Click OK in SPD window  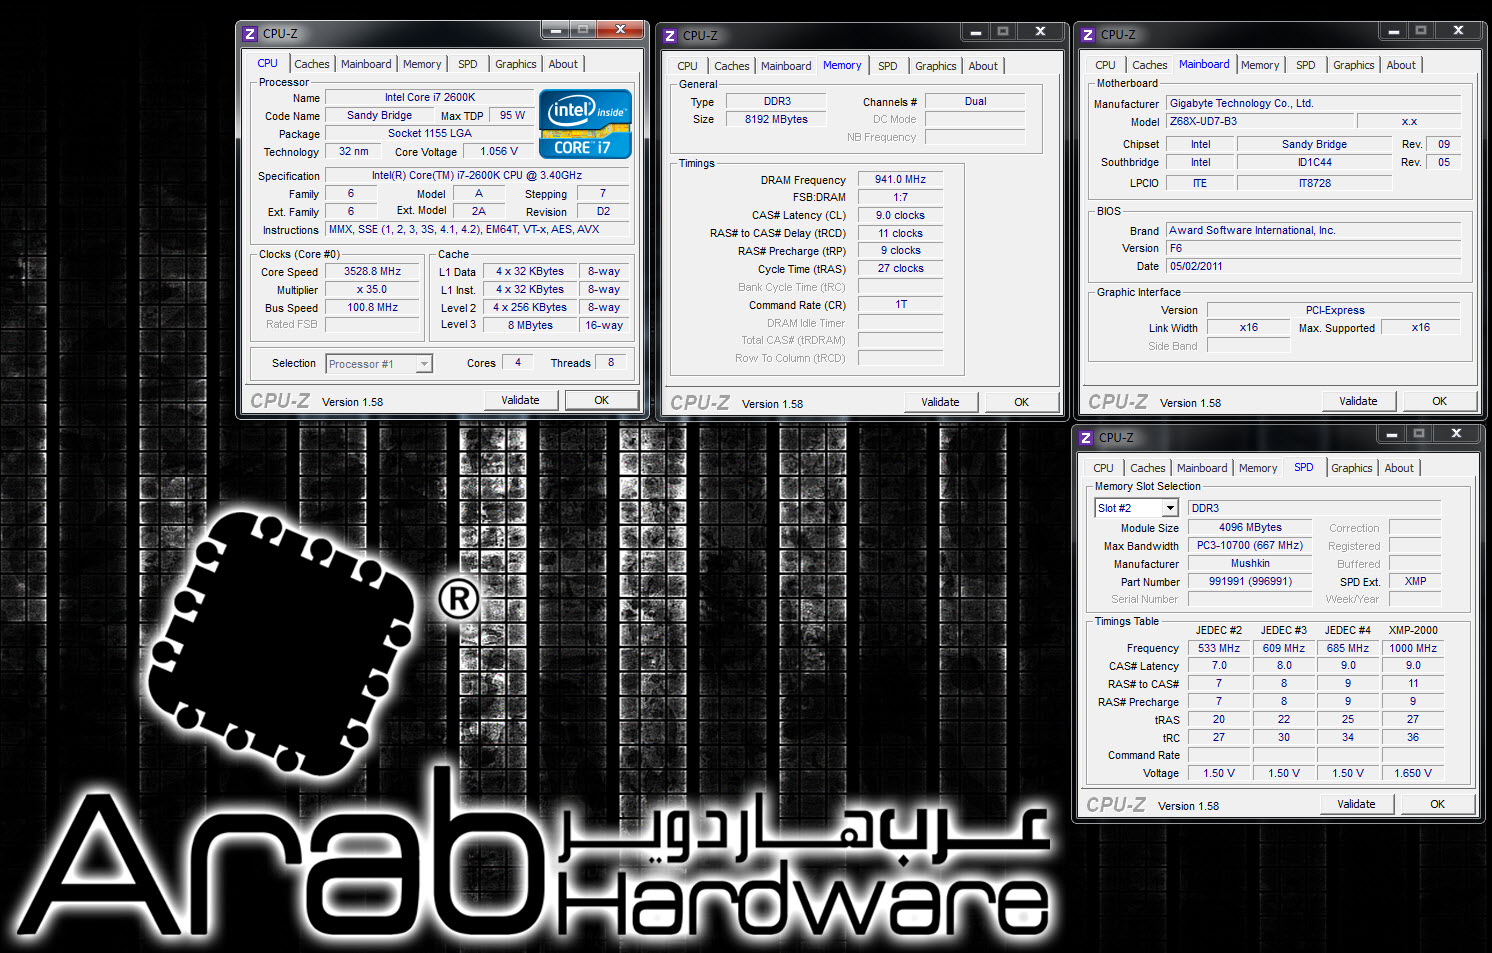point(1438,804)
